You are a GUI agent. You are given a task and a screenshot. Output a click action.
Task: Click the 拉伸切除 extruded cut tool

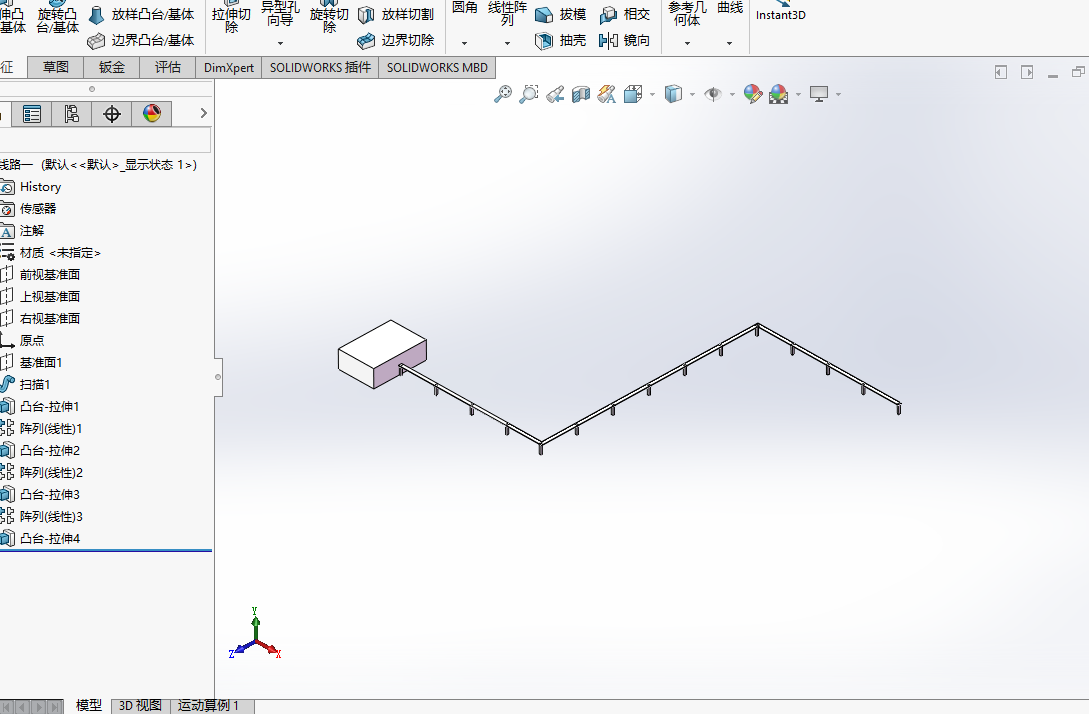pyautogui.click(x=231, y=17)
